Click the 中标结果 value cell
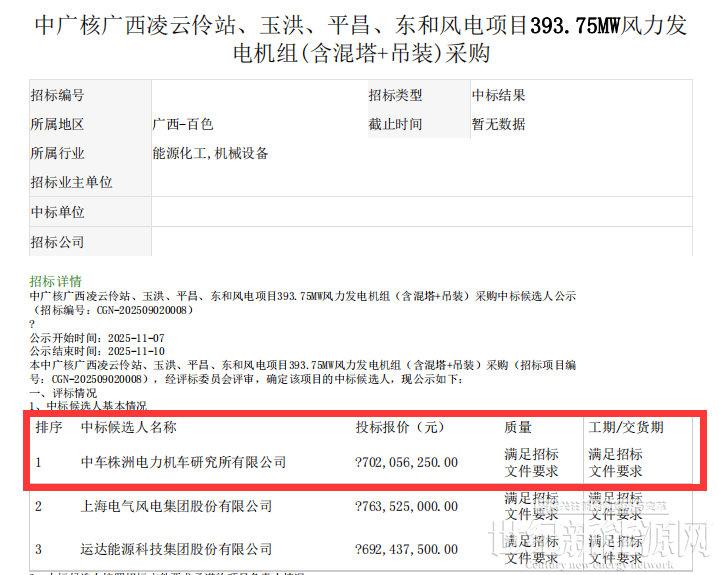The image size is (719, 575). click(x=498, y=96)
